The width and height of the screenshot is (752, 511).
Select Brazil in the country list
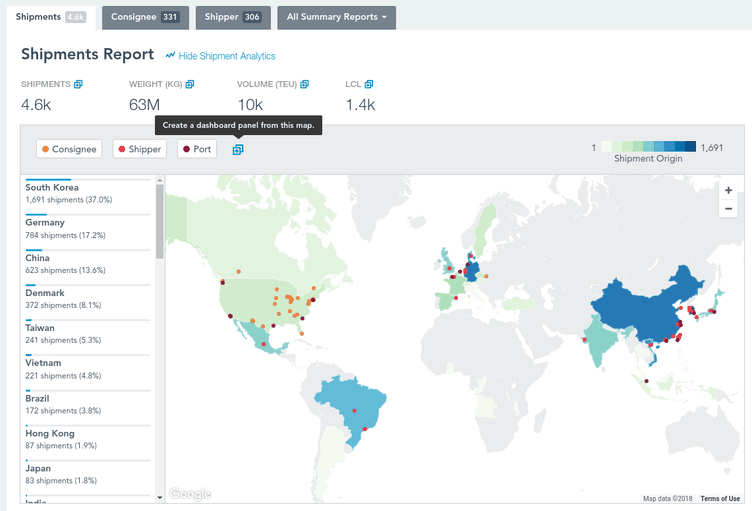[x=88, y=404]
